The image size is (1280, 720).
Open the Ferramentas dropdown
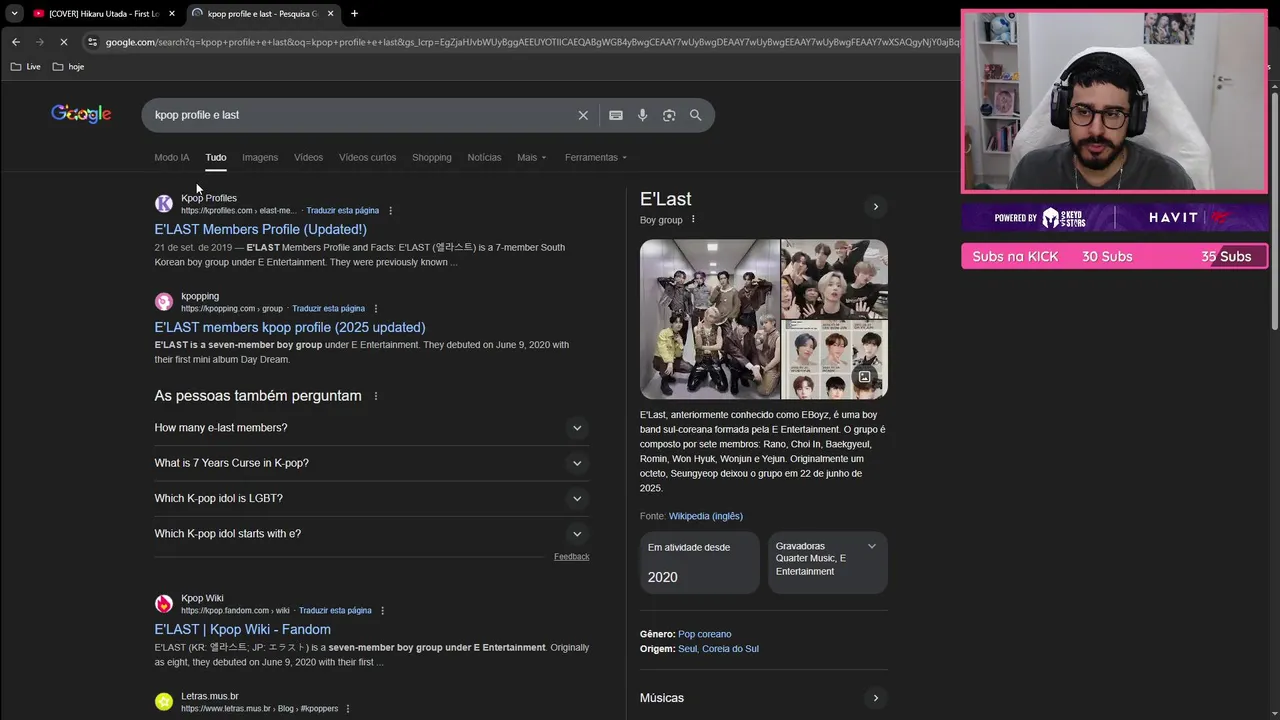(x=596, y=158)
